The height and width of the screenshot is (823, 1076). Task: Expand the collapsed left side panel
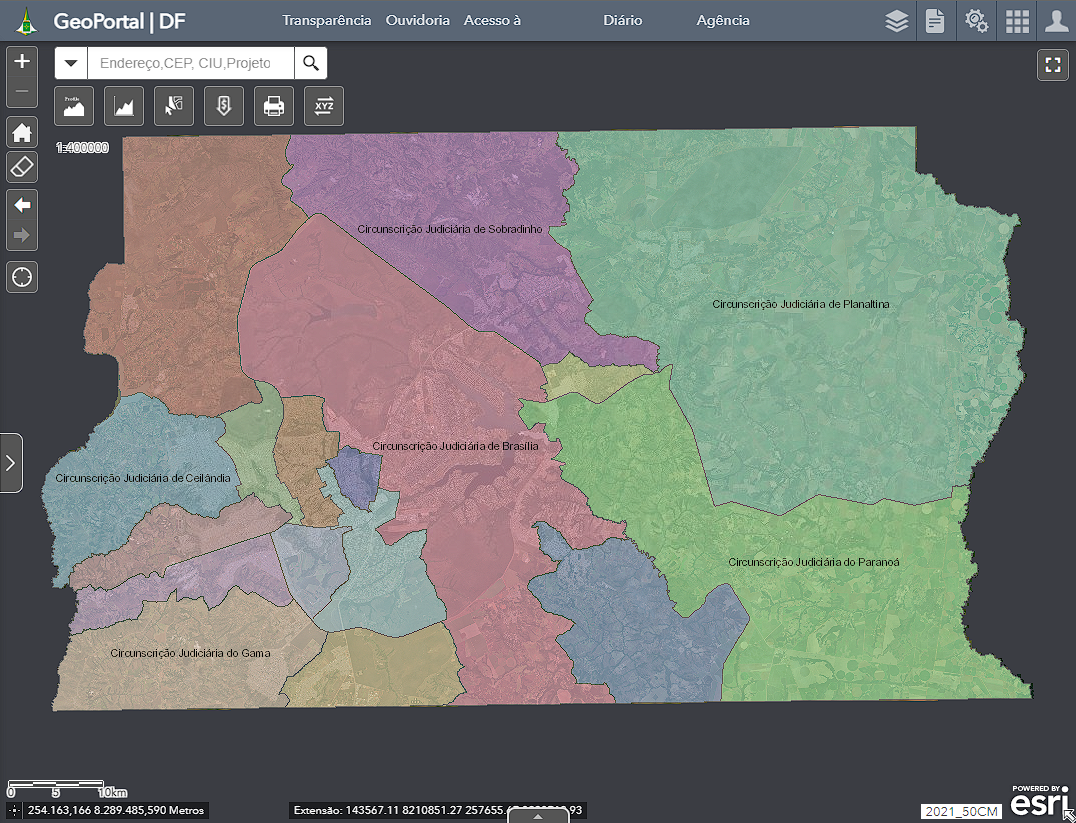[x=11, y=463]
